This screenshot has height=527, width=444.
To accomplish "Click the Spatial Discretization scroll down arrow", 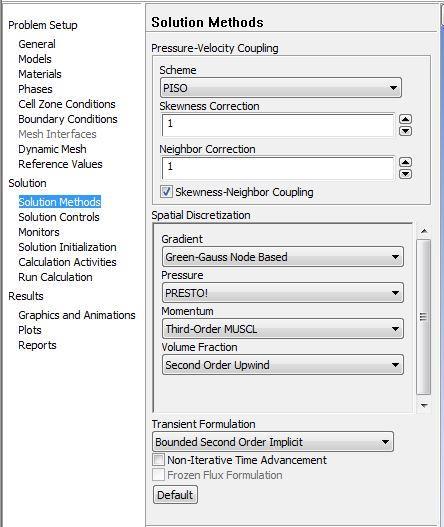I will pos(424,406).
